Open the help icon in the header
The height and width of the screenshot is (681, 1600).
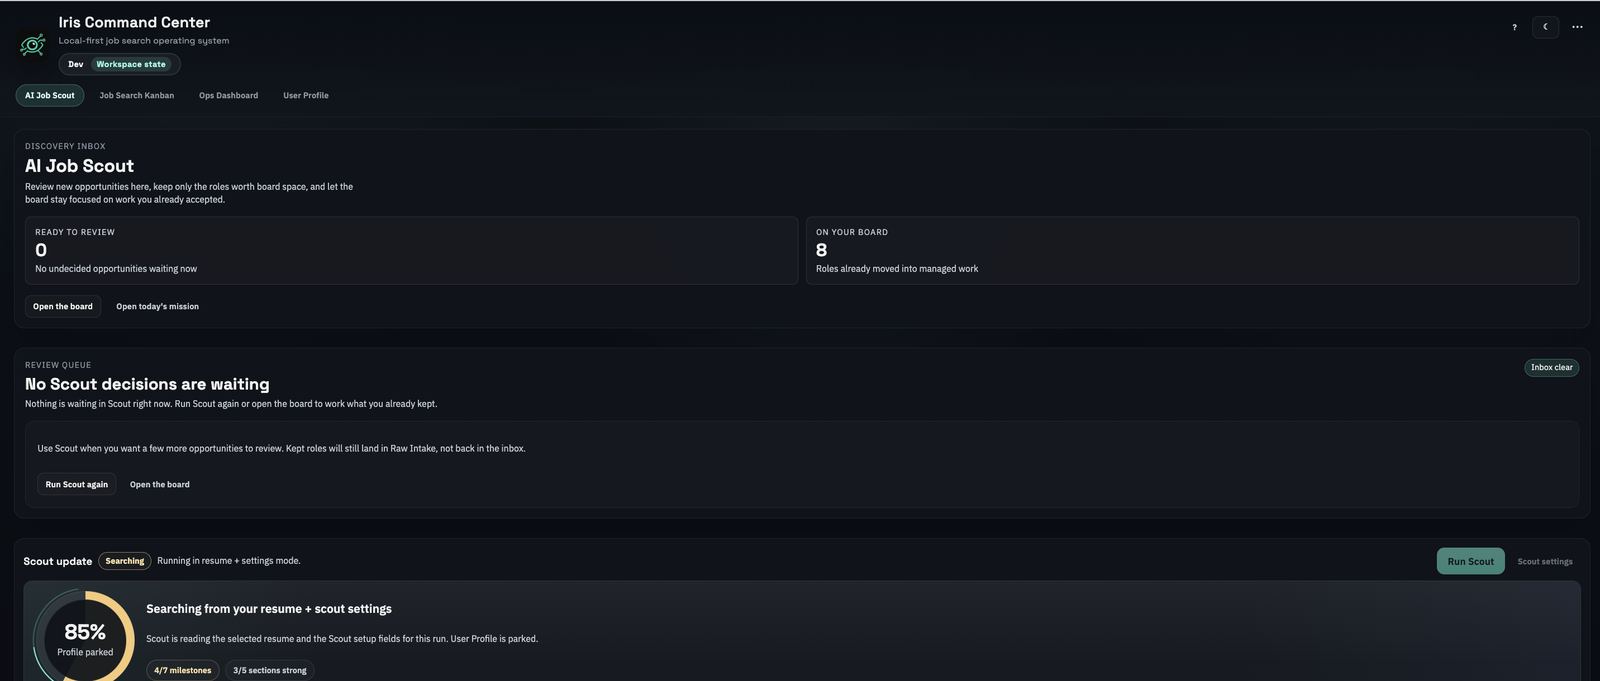(1513, 27)
